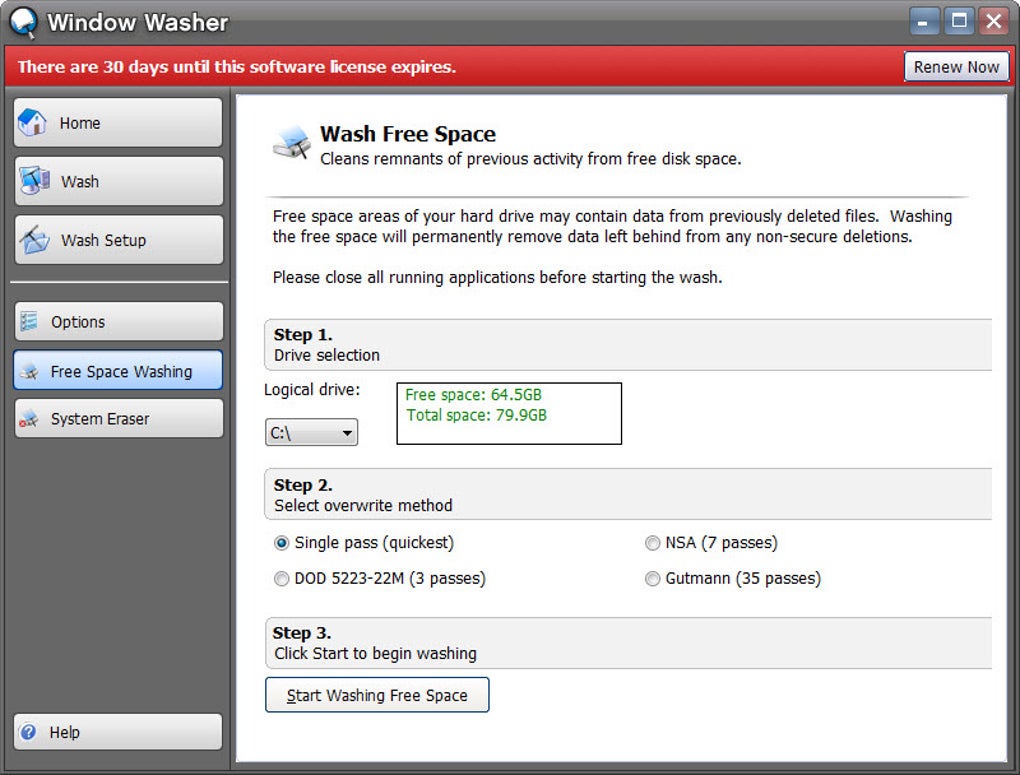Open the Help section

(118, 732)
